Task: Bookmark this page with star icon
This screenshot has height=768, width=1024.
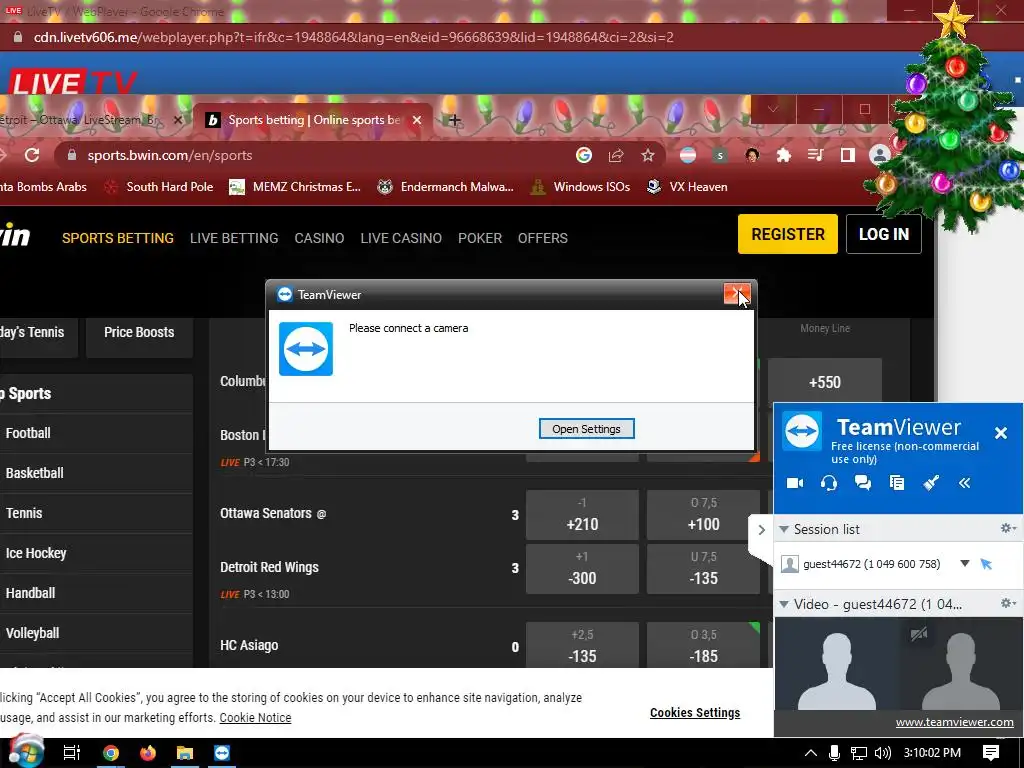Action: [647, 155]
